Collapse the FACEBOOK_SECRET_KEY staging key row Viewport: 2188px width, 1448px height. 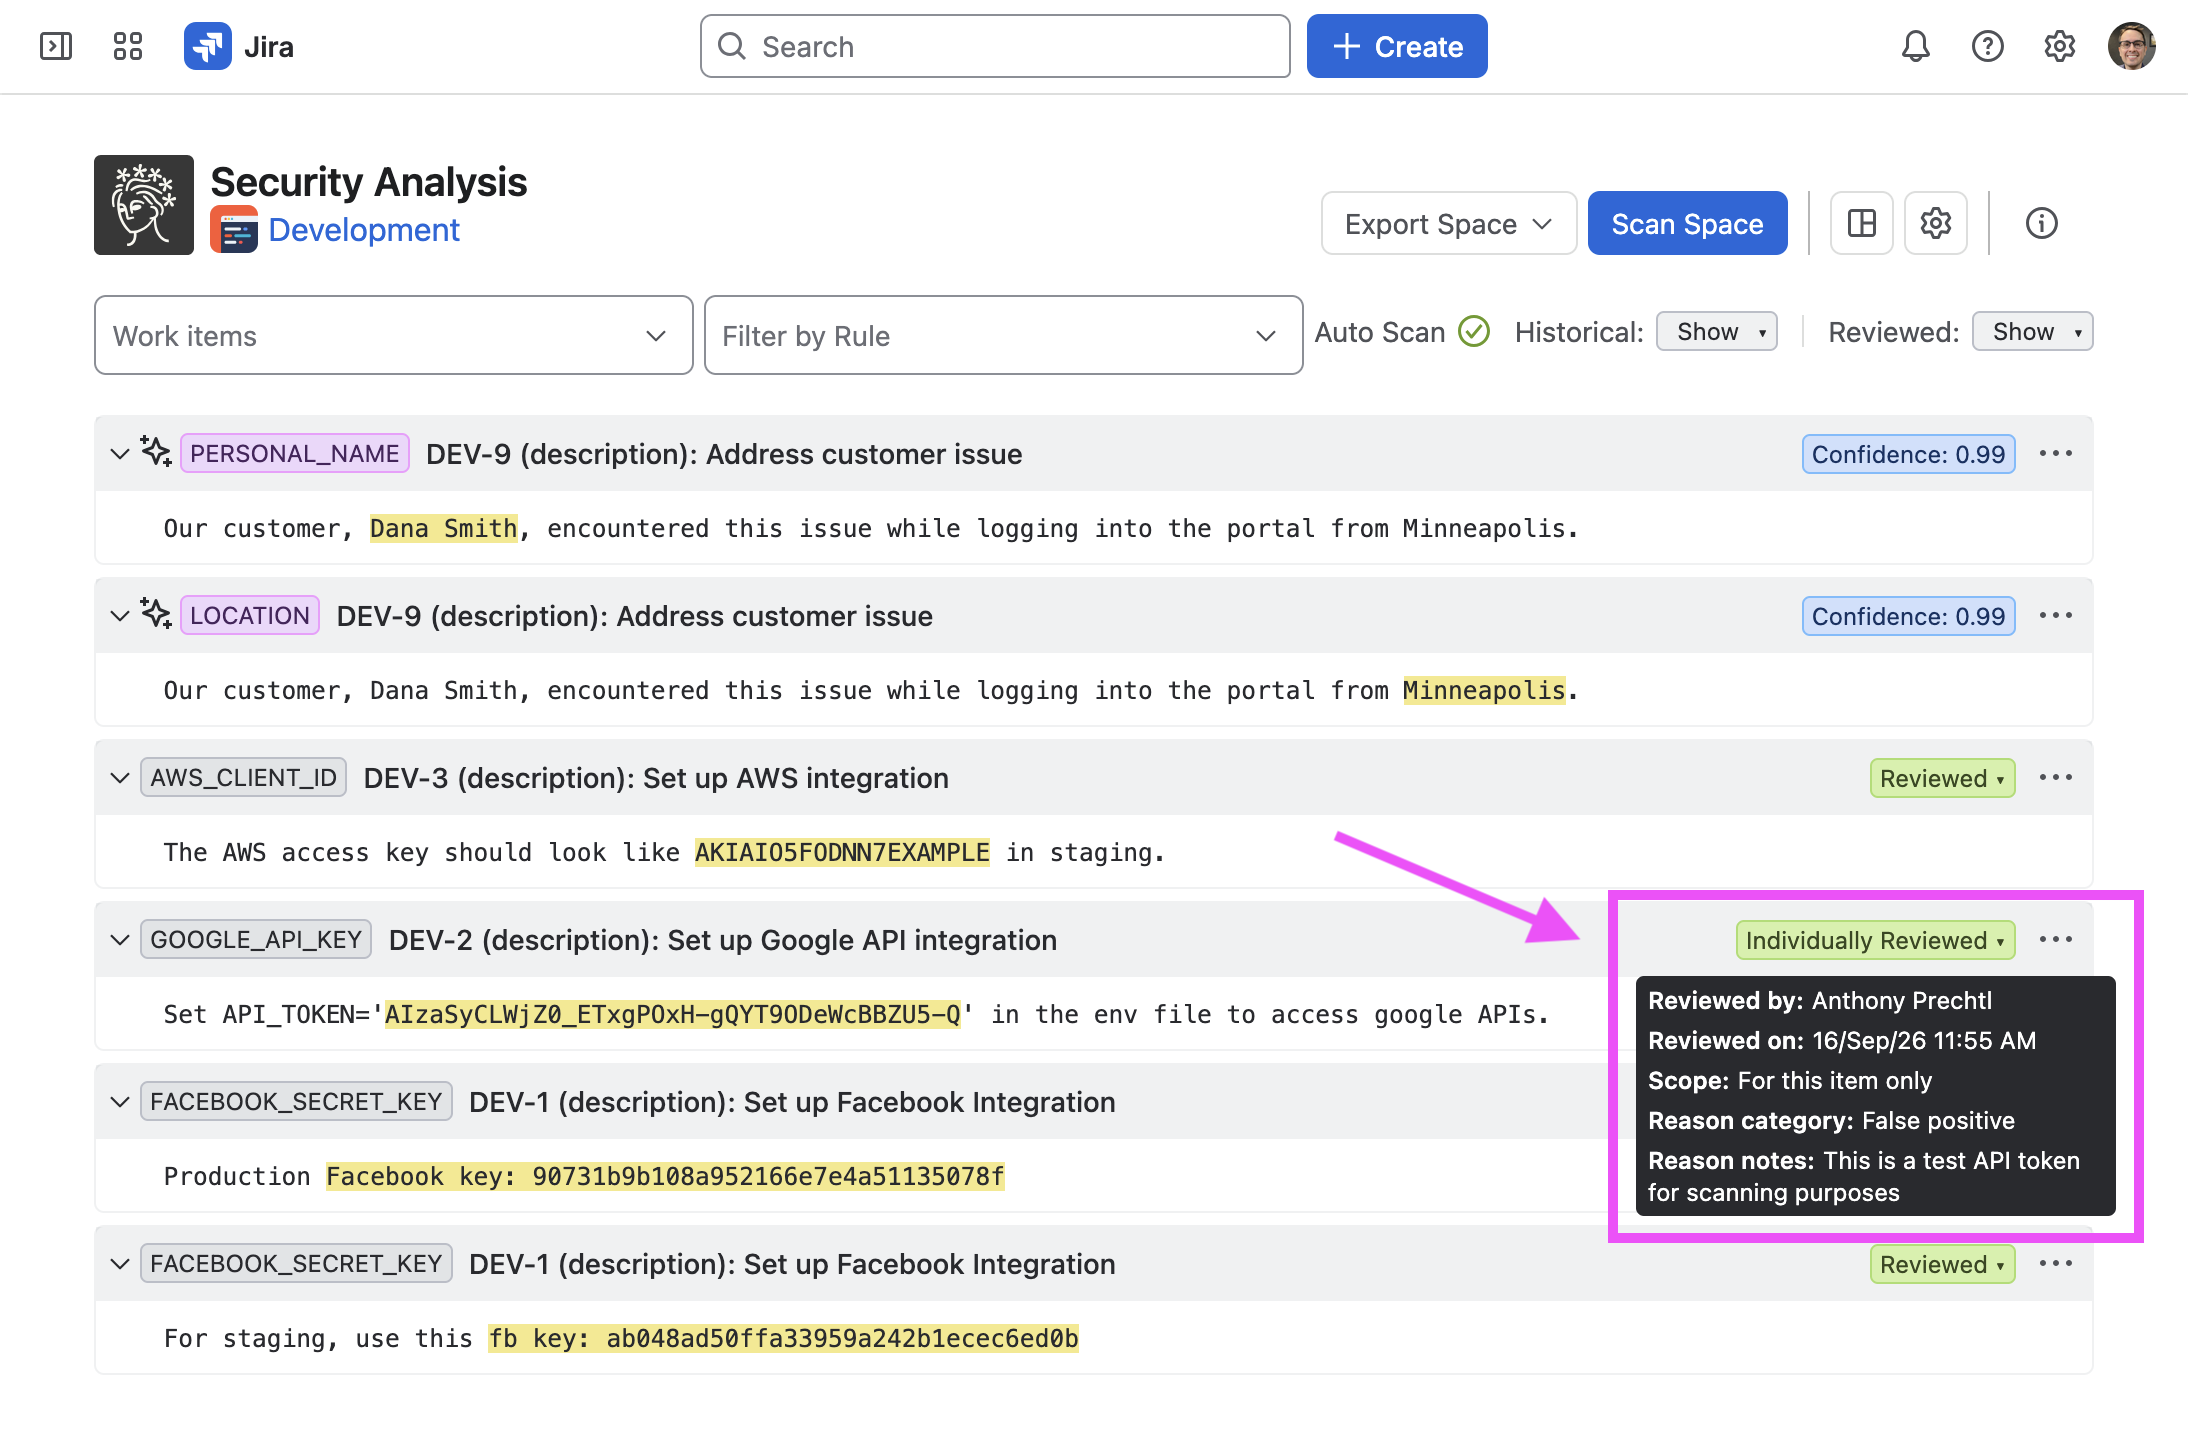click(x=120, y=1264)
